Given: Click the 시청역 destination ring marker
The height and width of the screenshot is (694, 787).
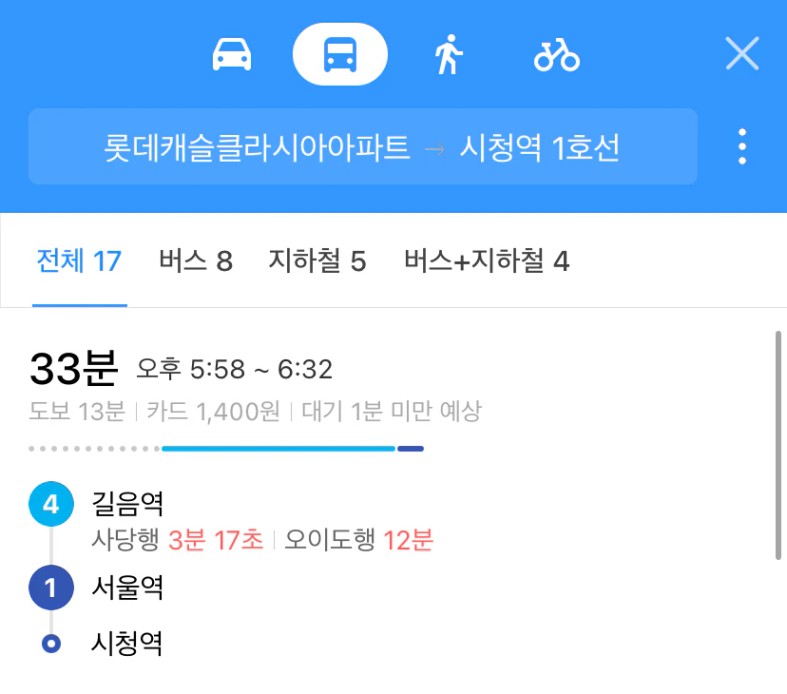Looking at the screenshot, I should (51, 643).
